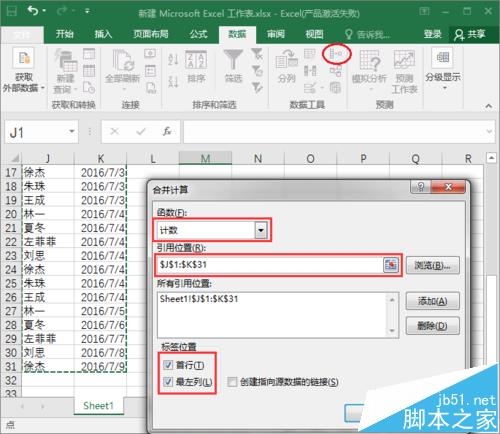Image resolution: width=500 pixels, height=434 pixels.
Task: Click the Show Queries icon above From Table
Action: 89,54
